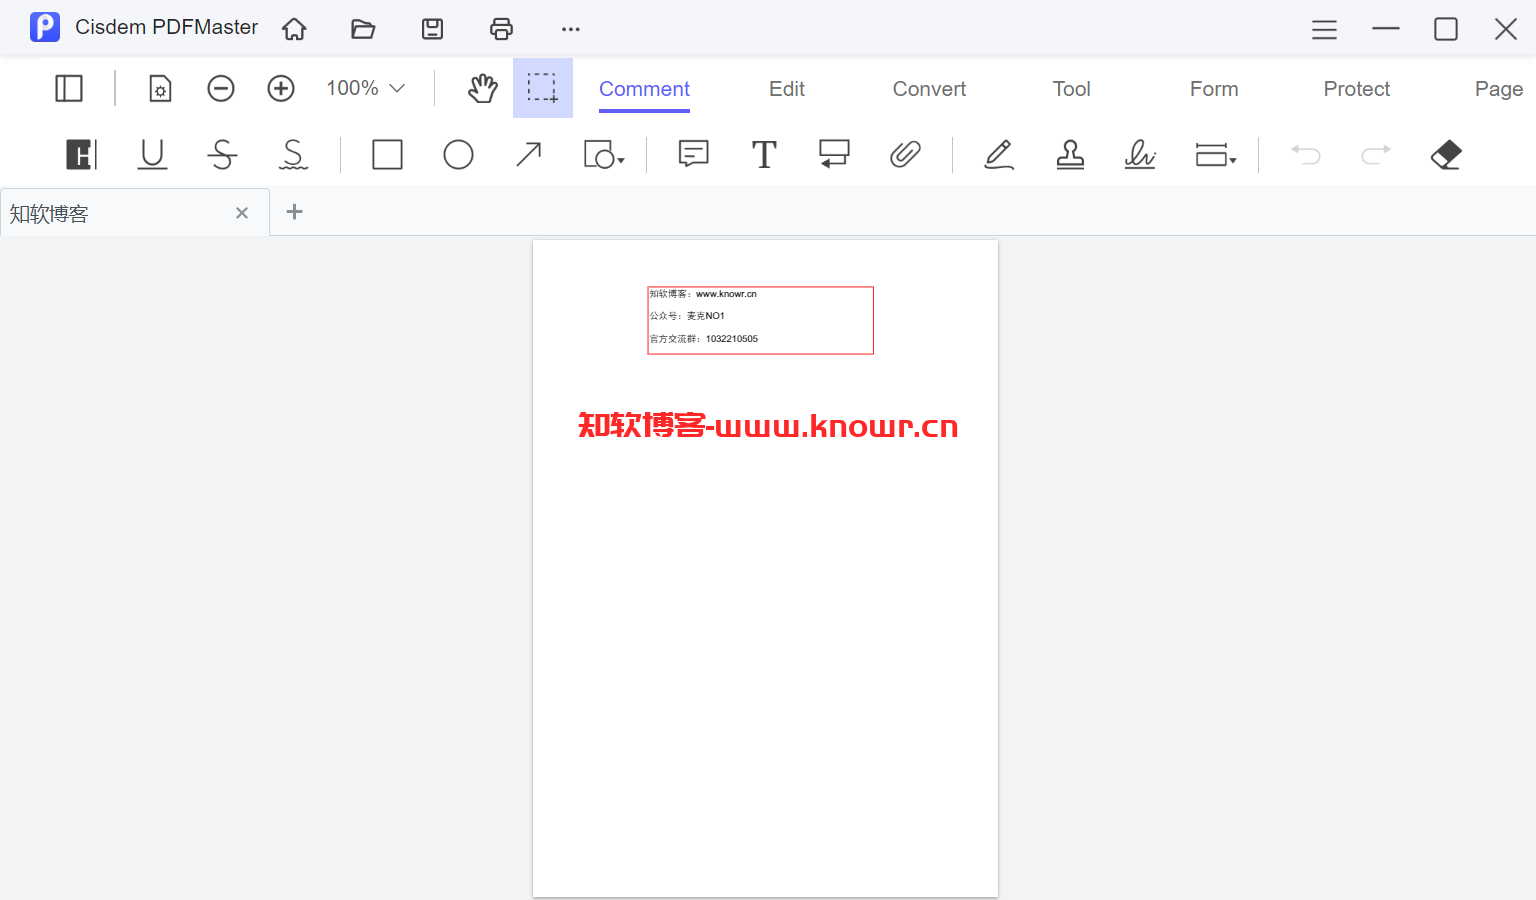Open the hamburger menu
Screen dimensions: 1536x900
1324,30
